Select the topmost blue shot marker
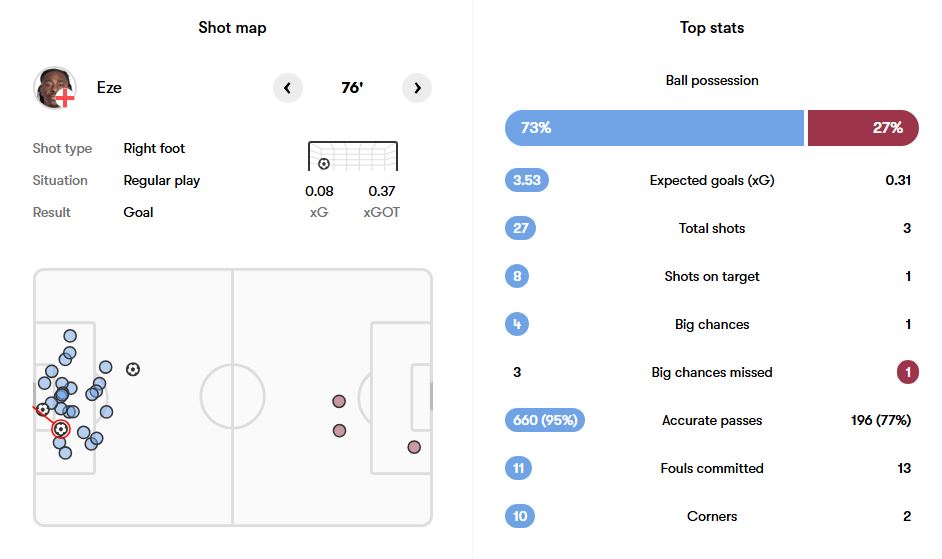The height and width of the screenshot is (559, 942). coord(70,336)
